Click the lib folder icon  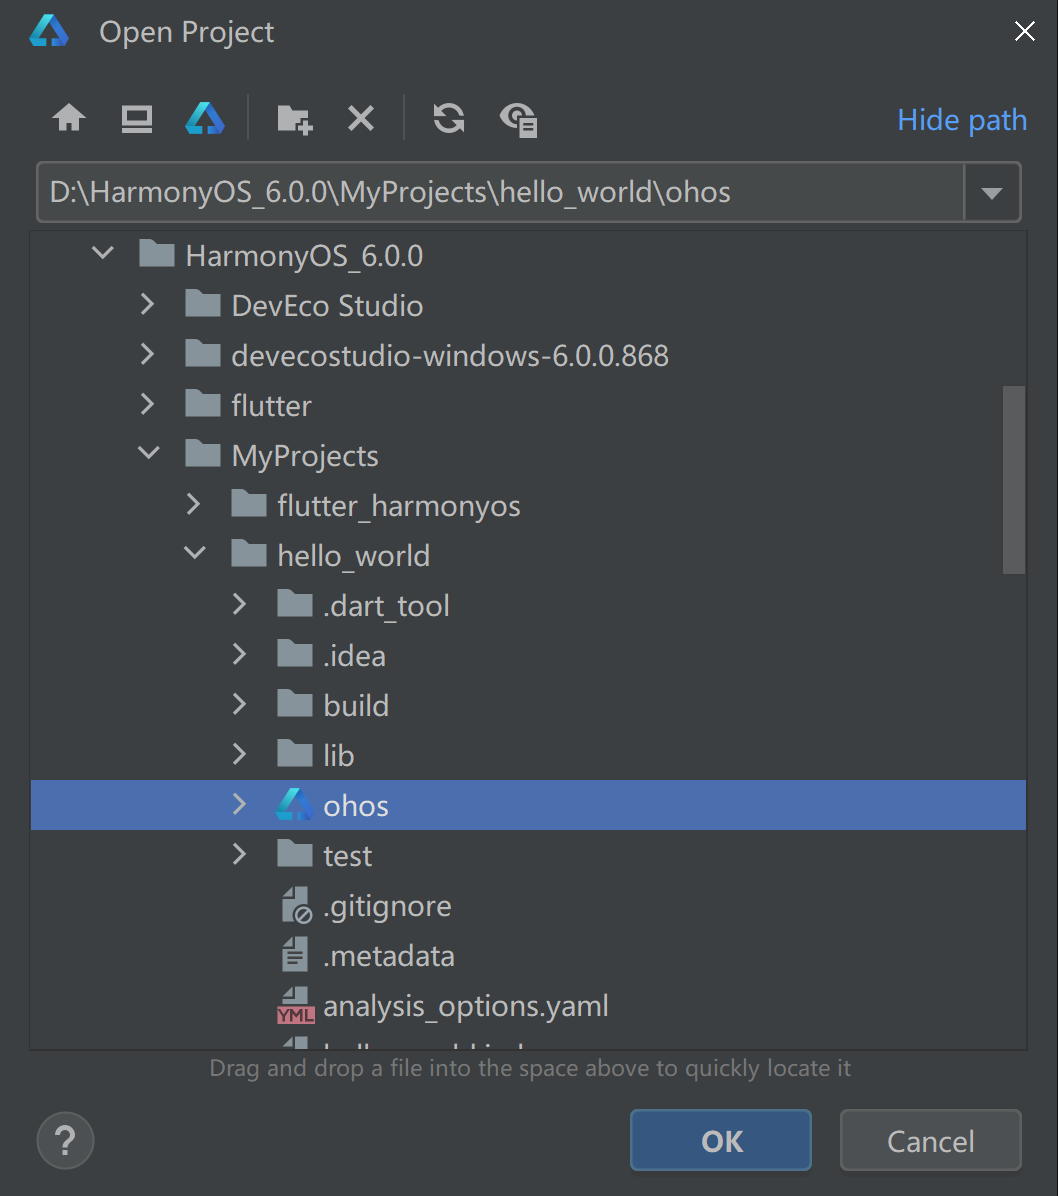tap(294, 753)
